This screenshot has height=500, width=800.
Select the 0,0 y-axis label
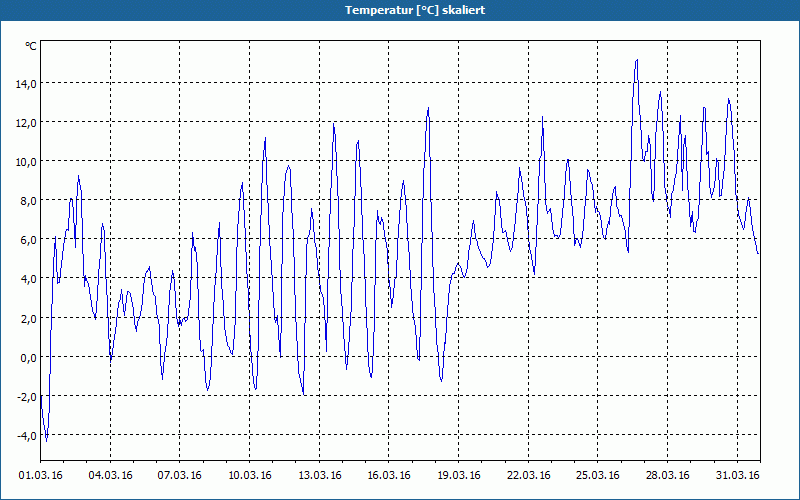click(27, 357)
